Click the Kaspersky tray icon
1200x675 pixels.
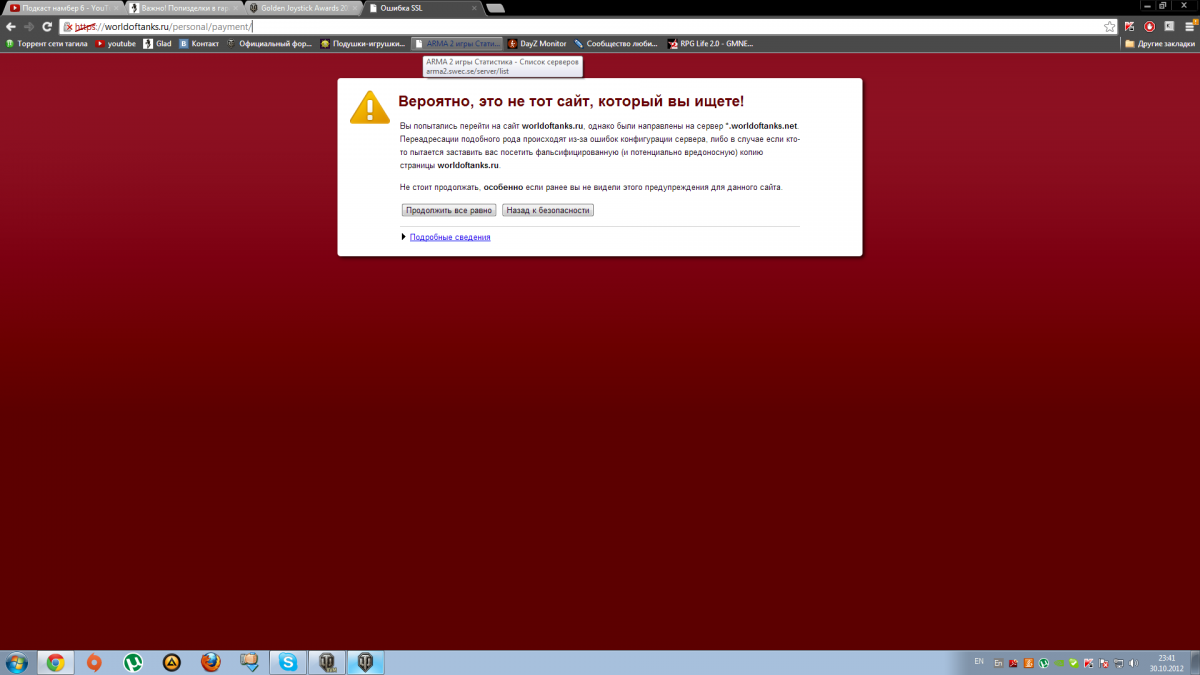[1088, 663]
